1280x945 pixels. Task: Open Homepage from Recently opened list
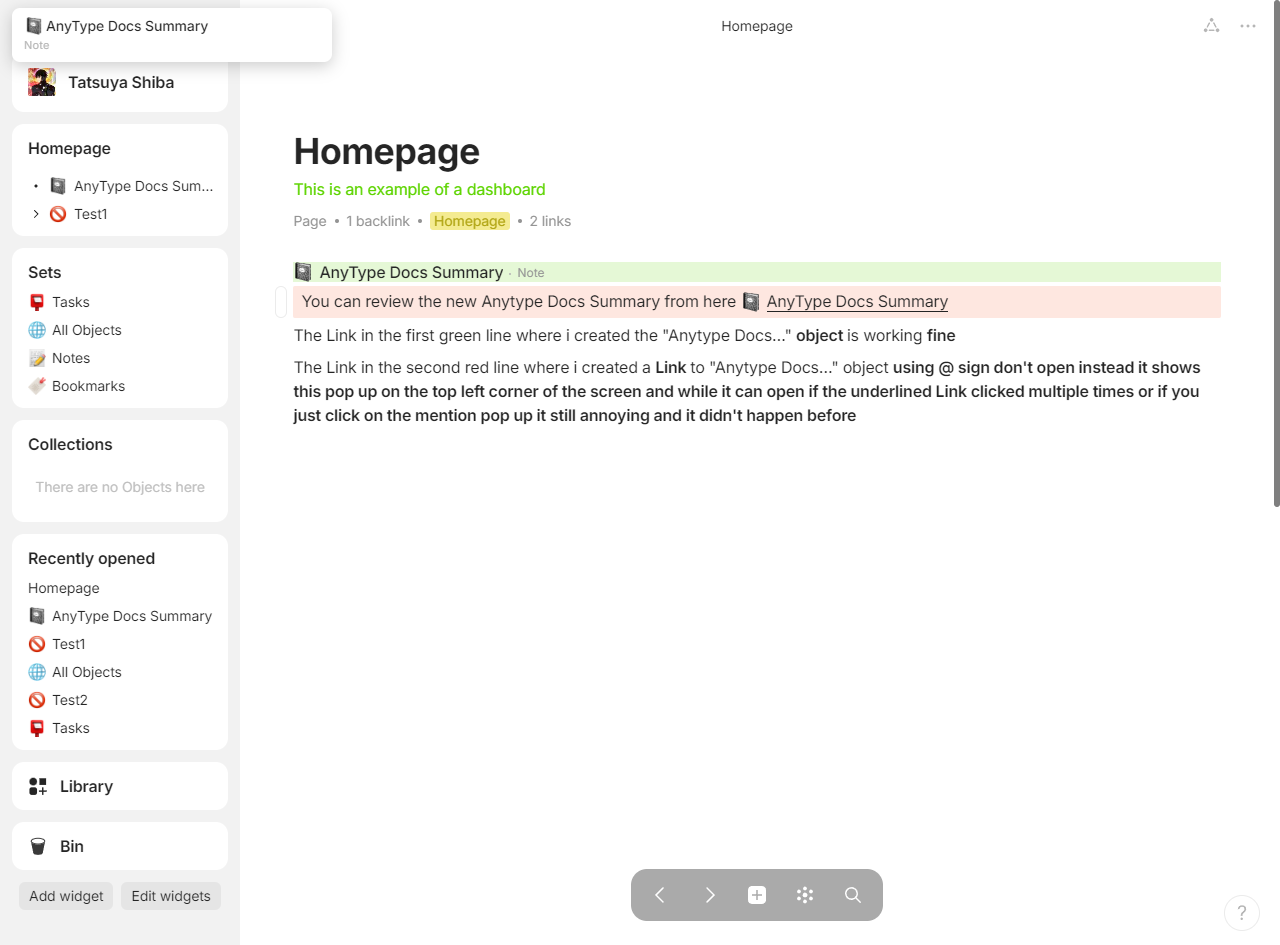coord(64,588)
